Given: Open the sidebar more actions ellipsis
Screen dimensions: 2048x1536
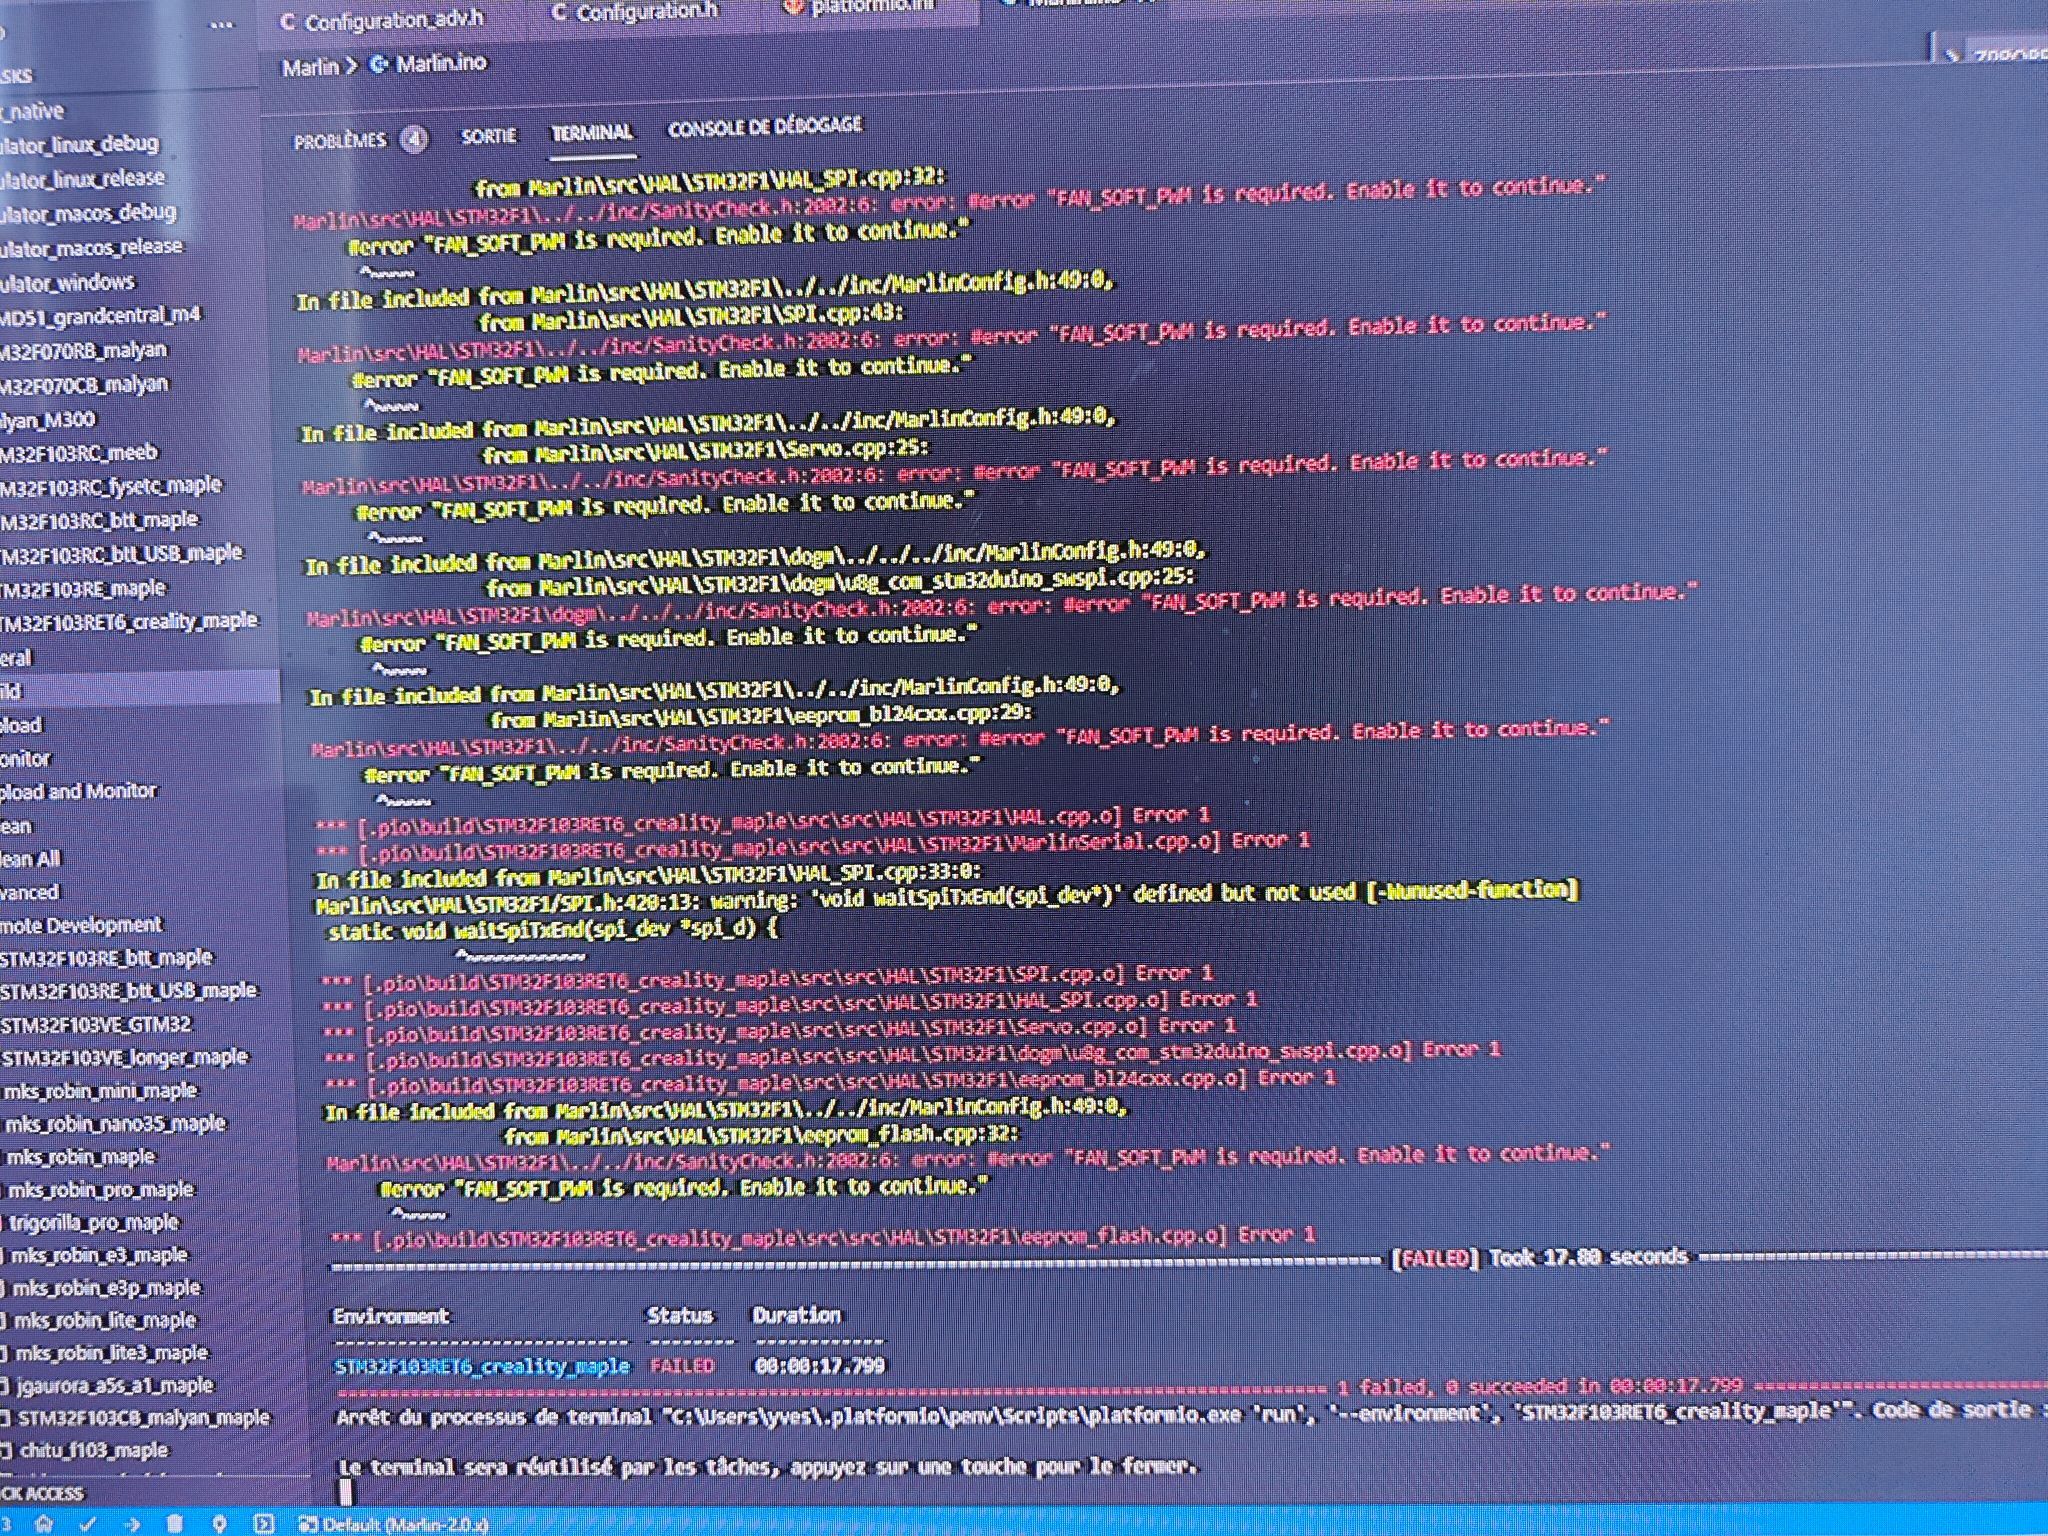Looking at the screenshot, I should pos(222,24).
